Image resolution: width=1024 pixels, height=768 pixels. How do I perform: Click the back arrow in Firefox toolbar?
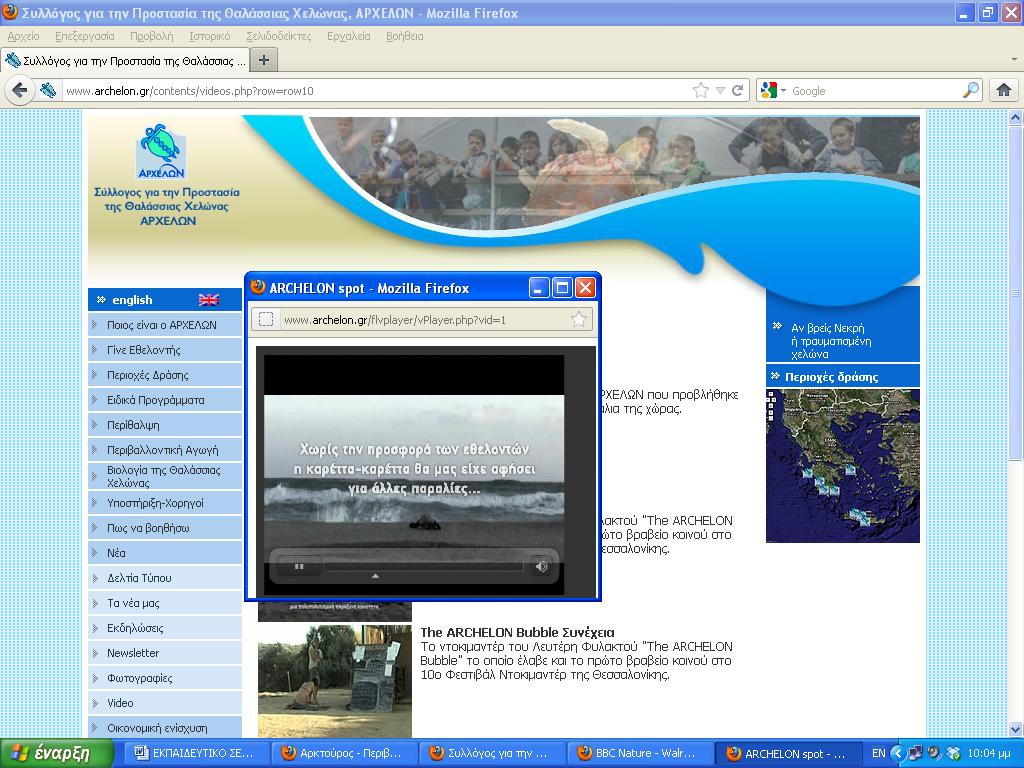click(x=20, y=90)
